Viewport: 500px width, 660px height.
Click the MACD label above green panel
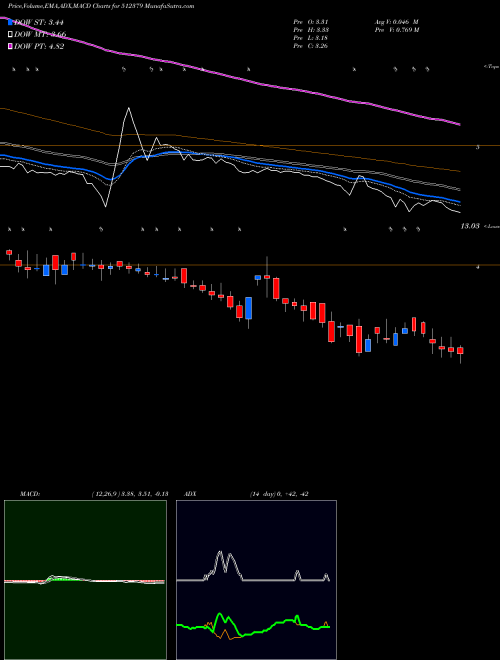pos(30,494)
